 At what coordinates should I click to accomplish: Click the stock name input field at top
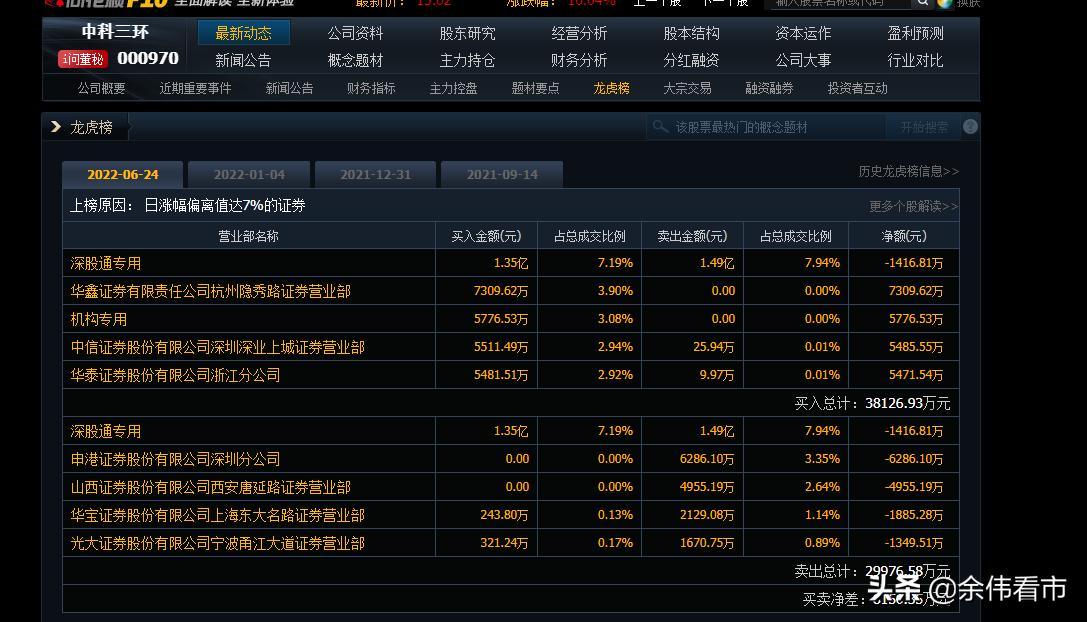(x=837, y=3)
